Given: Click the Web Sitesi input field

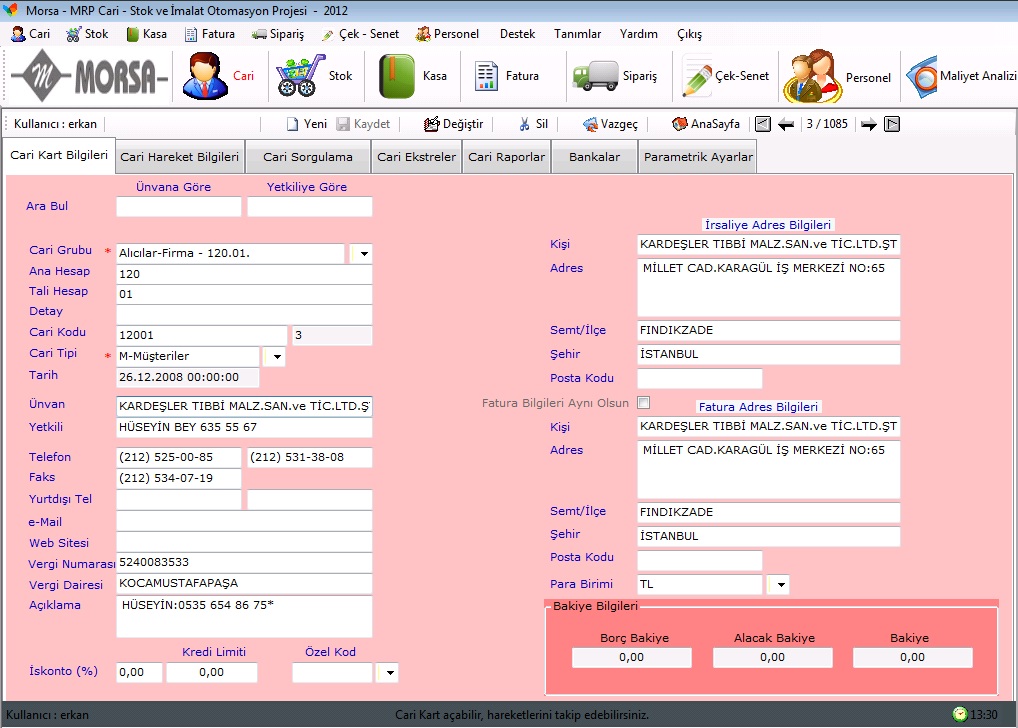Looking at the screenshot, I should click(x=244, y=542).
